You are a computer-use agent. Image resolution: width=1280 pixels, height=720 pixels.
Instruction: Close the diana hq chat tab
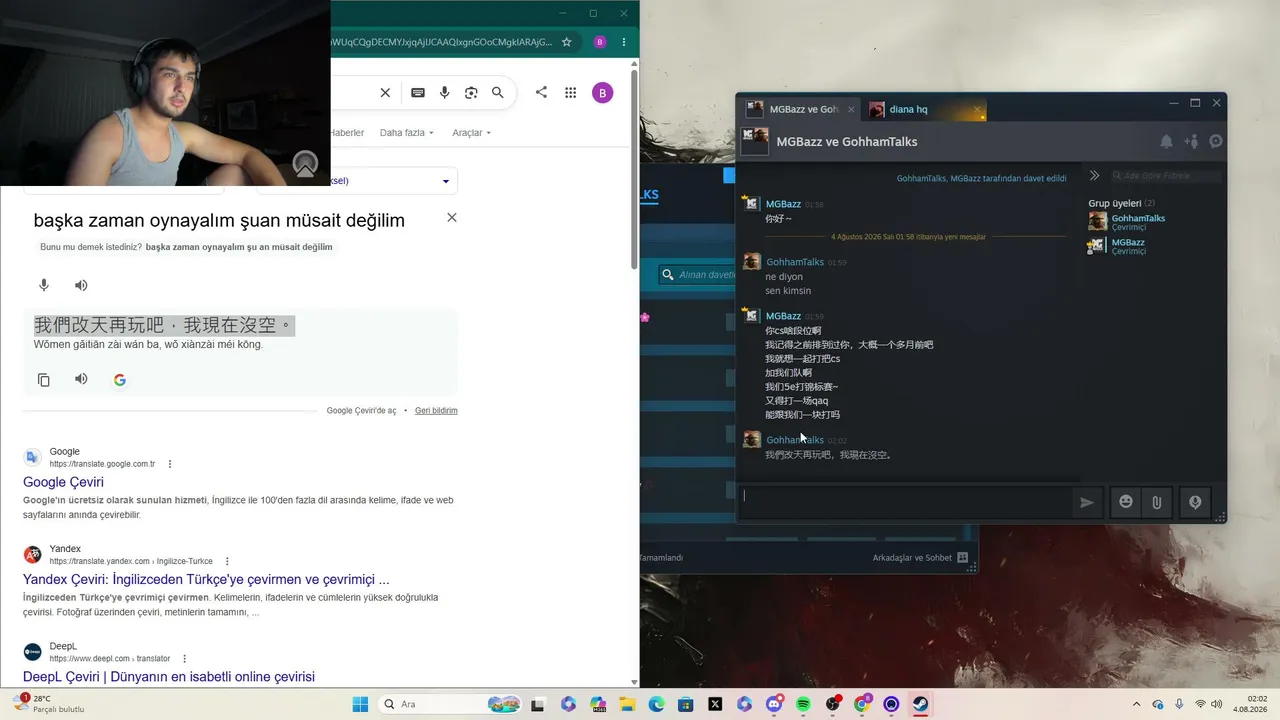pos(978,109)
